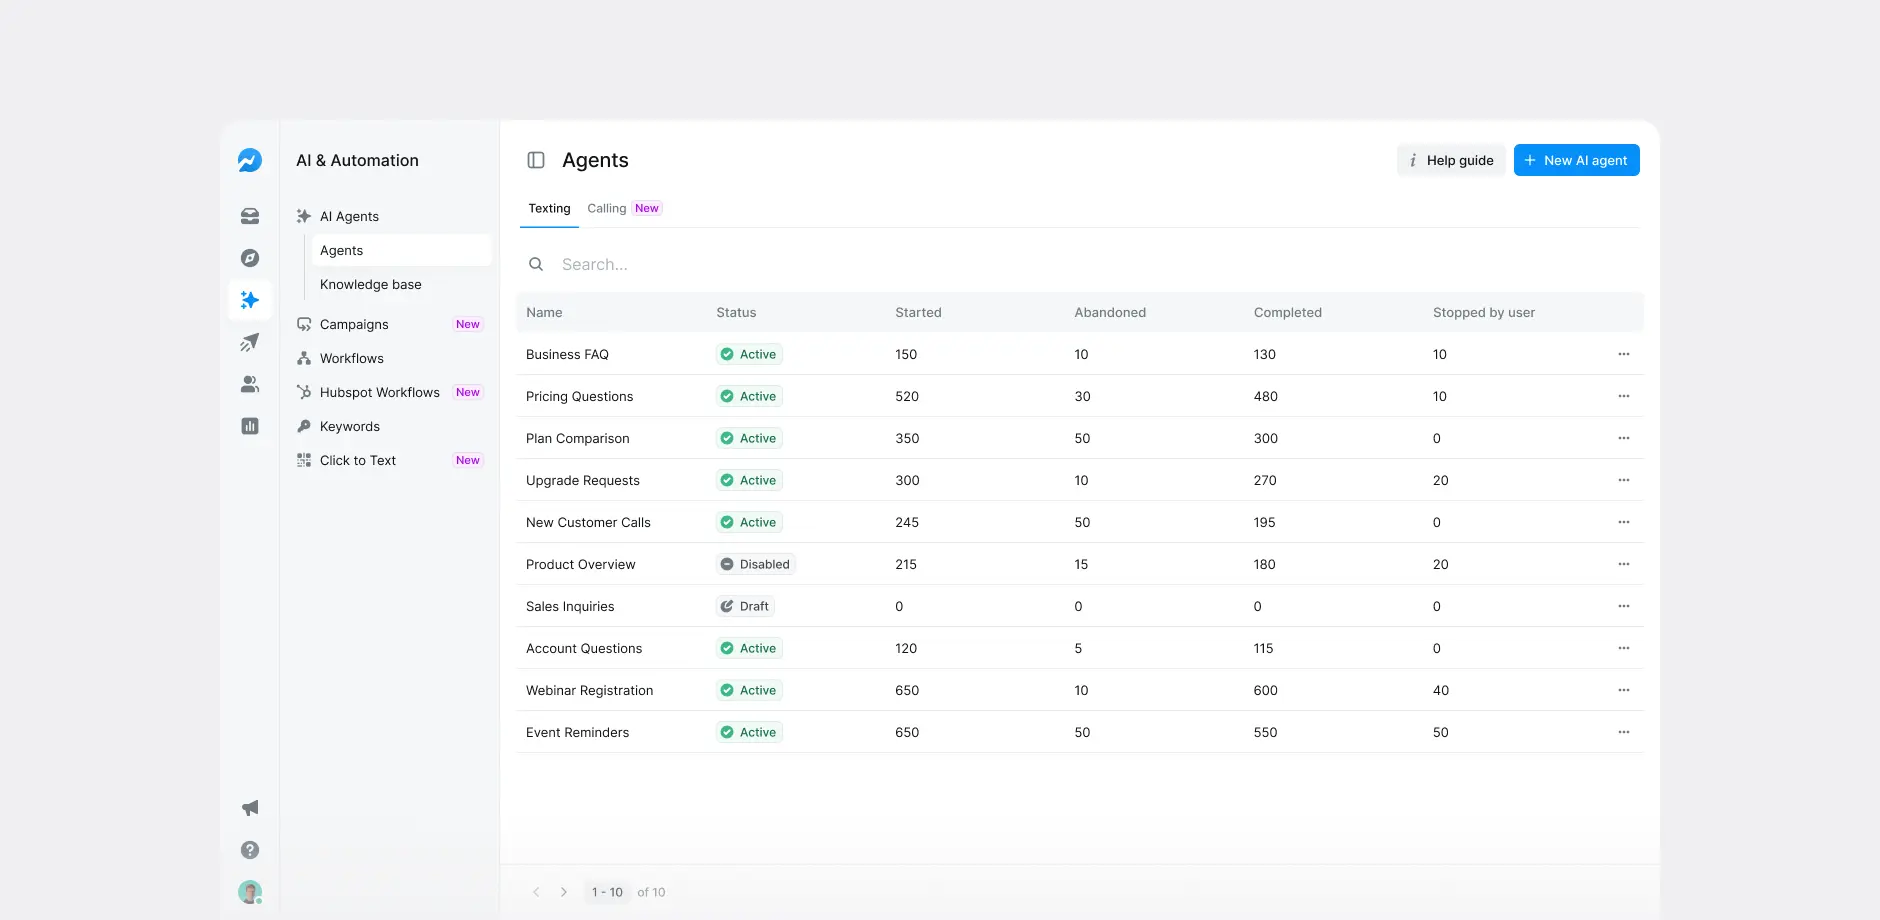
Task: Sort by the Abandoned column header
Action: (1110, 312)
